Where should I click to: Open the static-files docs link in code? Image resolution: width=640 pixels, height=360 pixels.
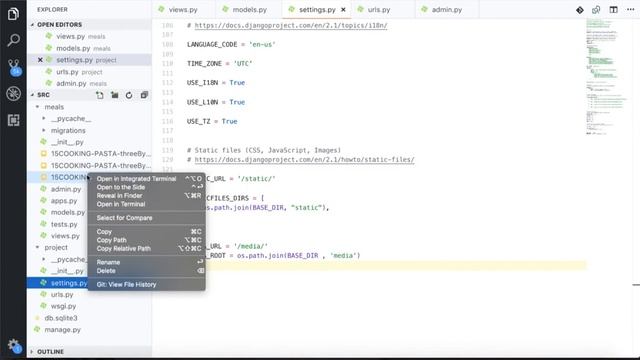[x=304, y=160]
